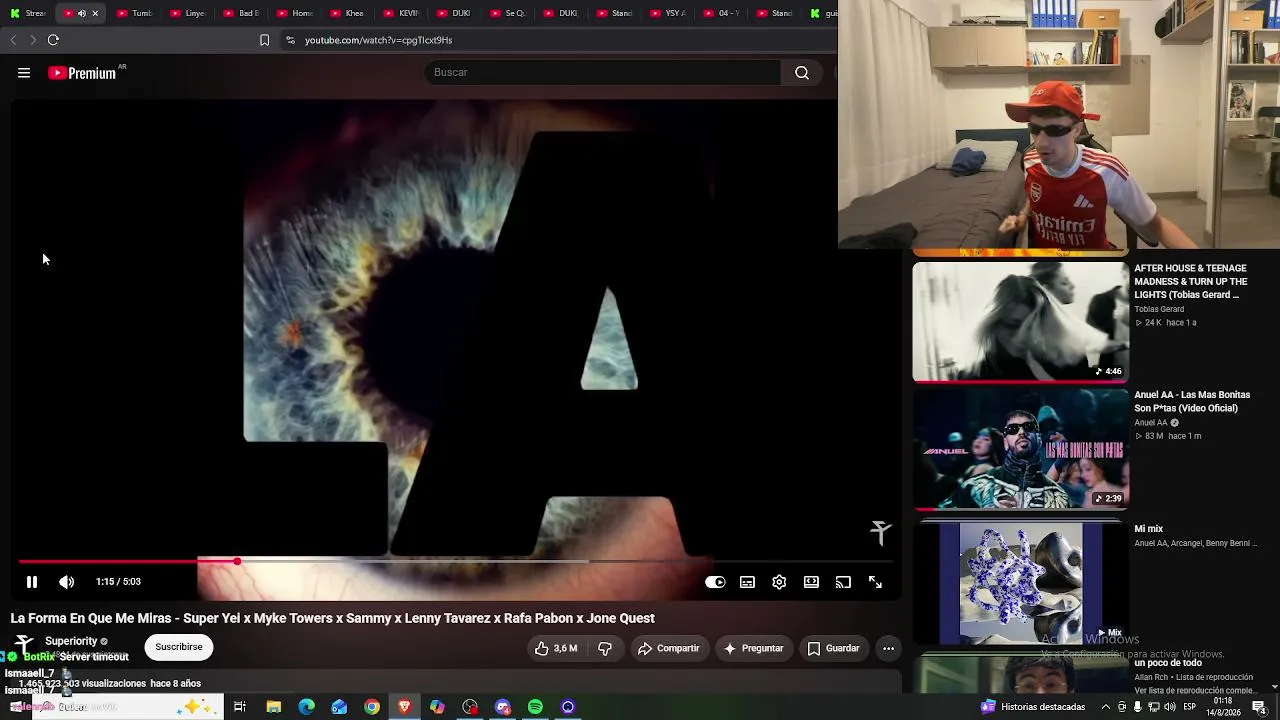Open the After House & Teenage Madness thumbnail
The width and height of the screenshot is (1280, 720).
point(1020,321)
